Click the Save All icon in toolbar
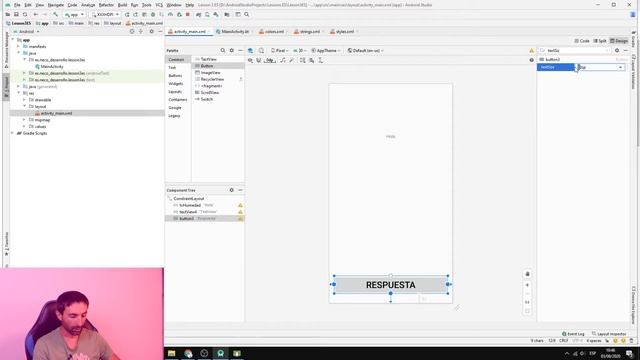Image resolution: width=640 pixels, height=360 pixels. tap(16, 14)
